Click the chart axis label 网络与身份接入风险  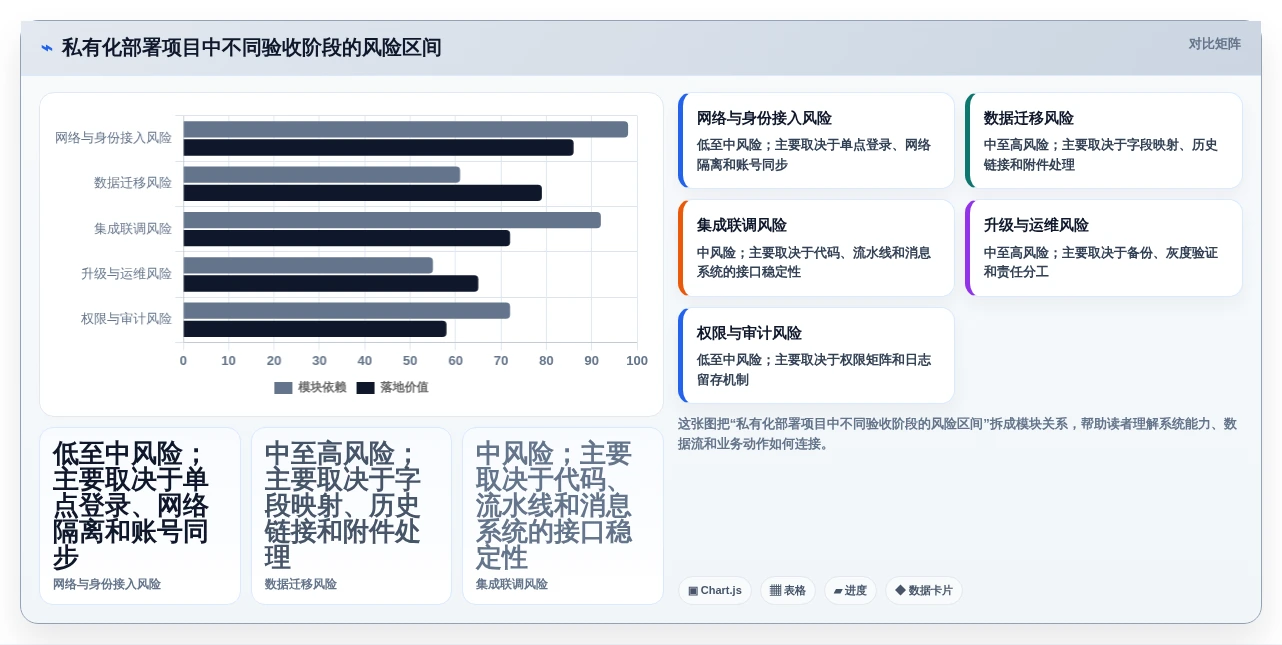[113, 138]
